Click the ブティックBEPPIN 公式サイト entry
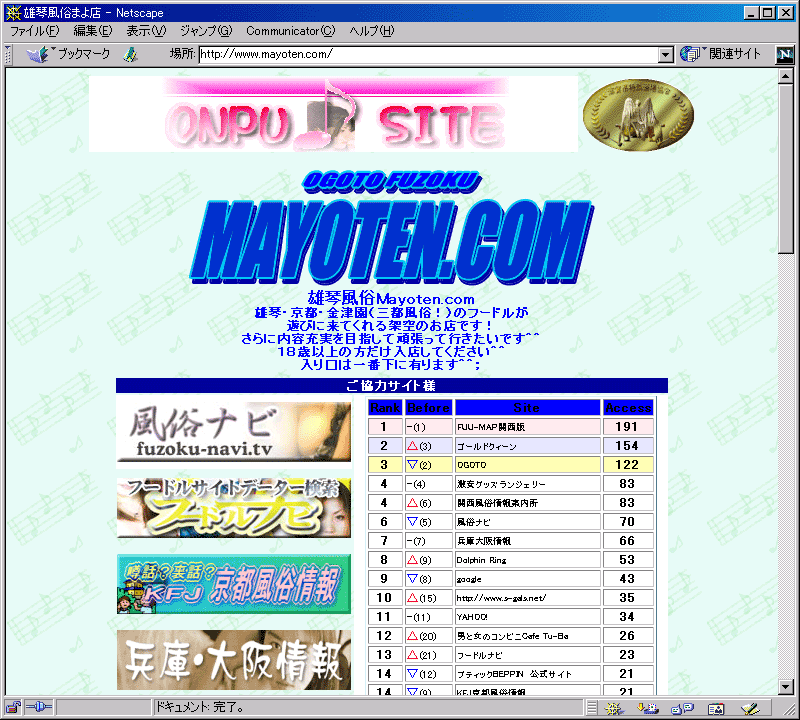 click(514, 674)
